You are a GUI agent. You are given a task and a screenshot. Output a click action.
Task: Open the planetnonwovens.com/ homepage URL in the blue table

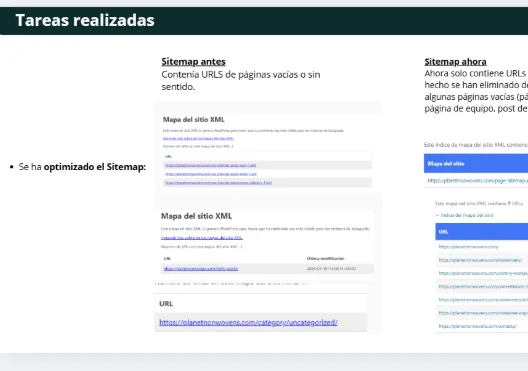[x=468, y=247]
